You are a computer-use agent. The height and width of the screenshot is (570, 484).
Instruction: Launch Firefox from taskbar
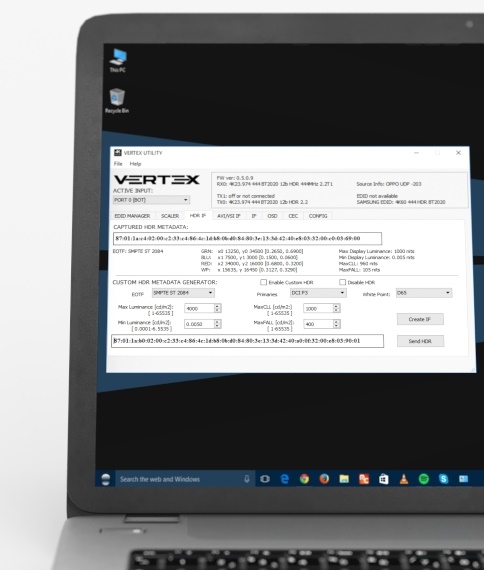324,479
